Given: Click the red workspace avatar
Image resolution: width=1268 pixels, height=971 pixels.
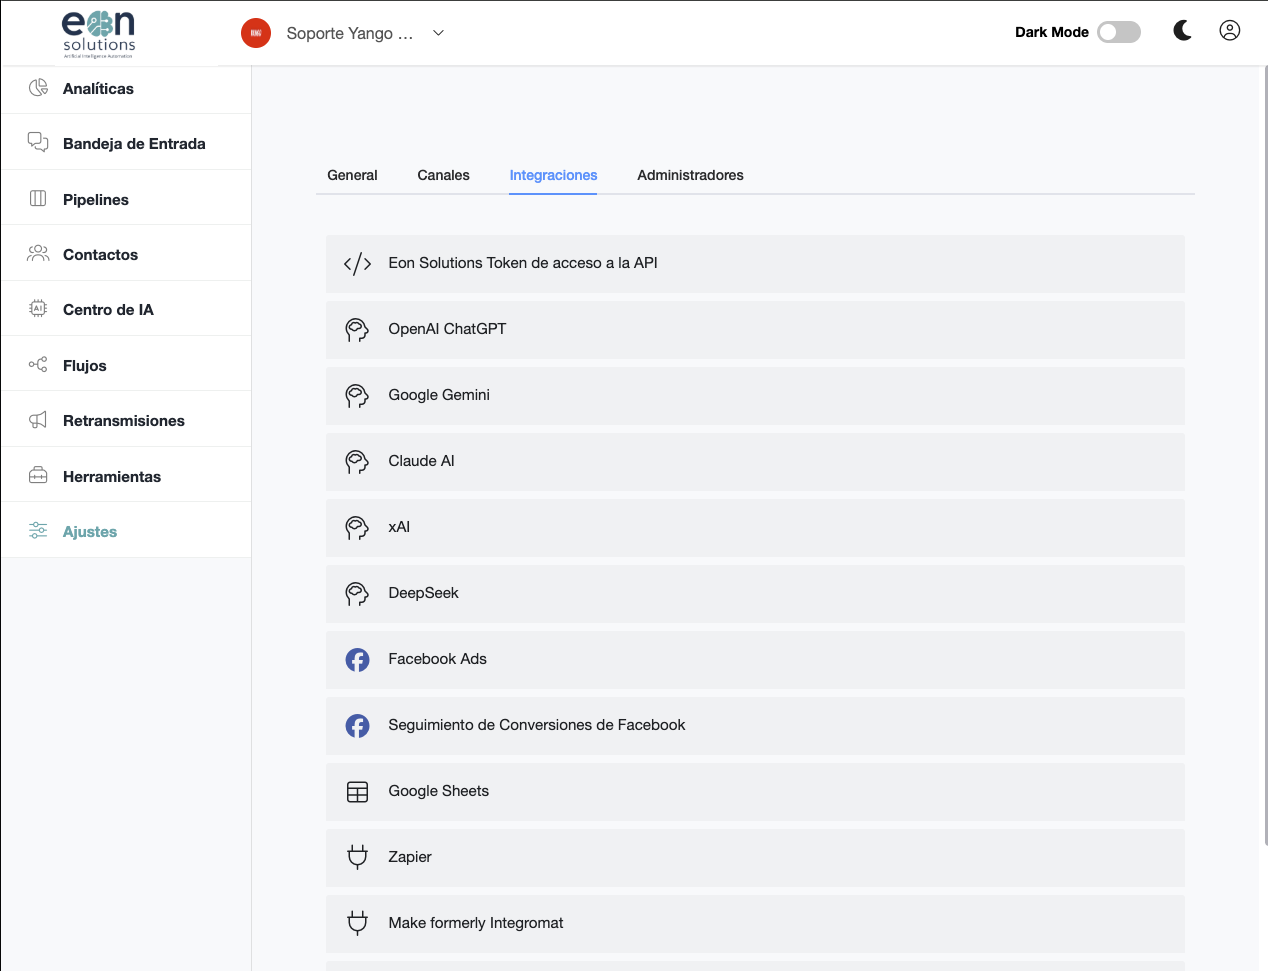Looking at the screenshot, I should tap(256, 33).
